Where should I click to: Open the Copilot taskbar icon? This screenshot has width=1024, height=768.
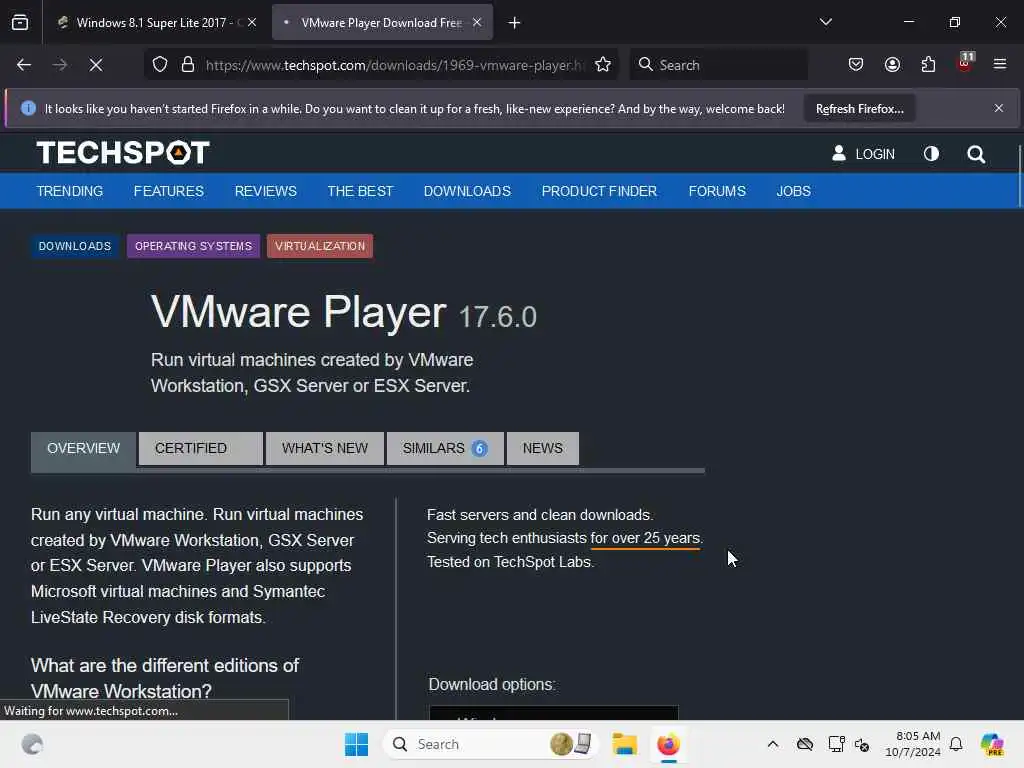pyautogui.click(x=992, y=744)
